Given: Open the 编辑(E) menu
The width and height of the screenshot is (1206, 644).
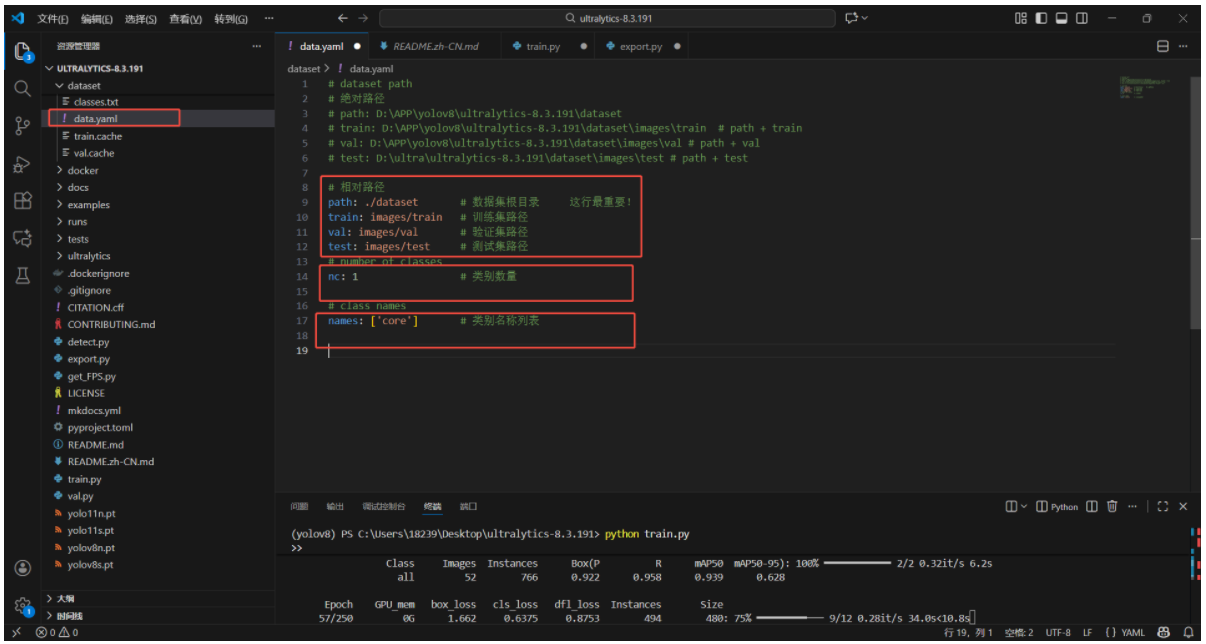Looking at the screenshot, I should pos(97,18).
